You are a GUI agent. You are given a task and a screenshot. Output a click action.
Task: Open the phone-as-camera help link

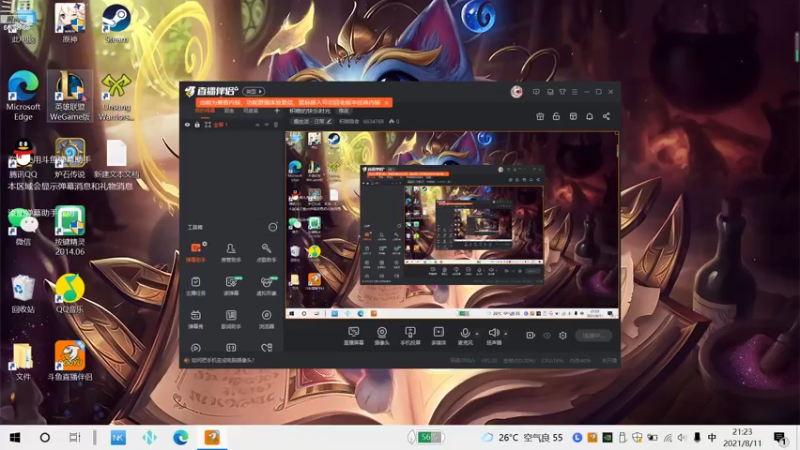(222, 360)
